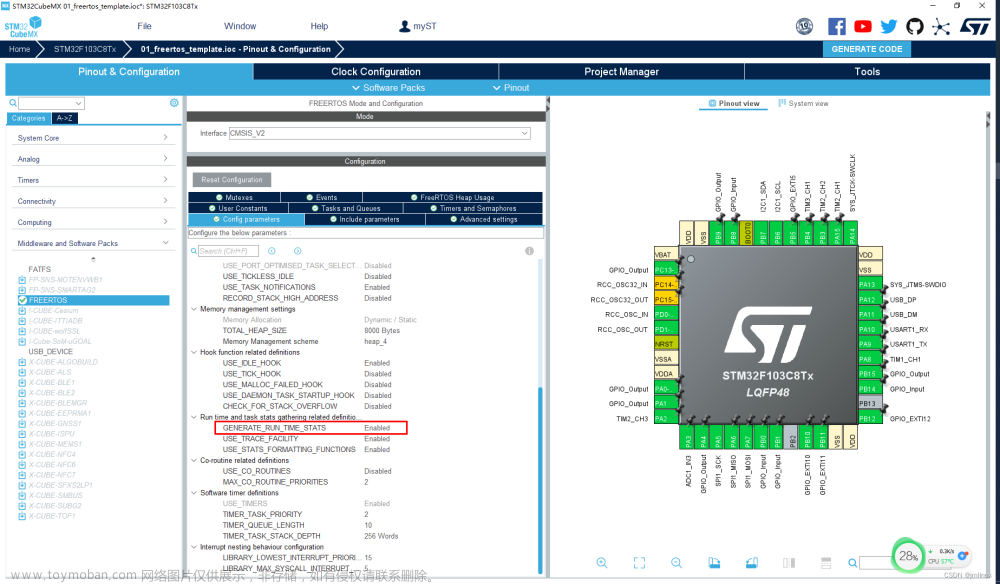The height and width of the screenshot is (584, 1000).
Task: Open the FreeRTOS Heap Usage tab
Action: 452,198
